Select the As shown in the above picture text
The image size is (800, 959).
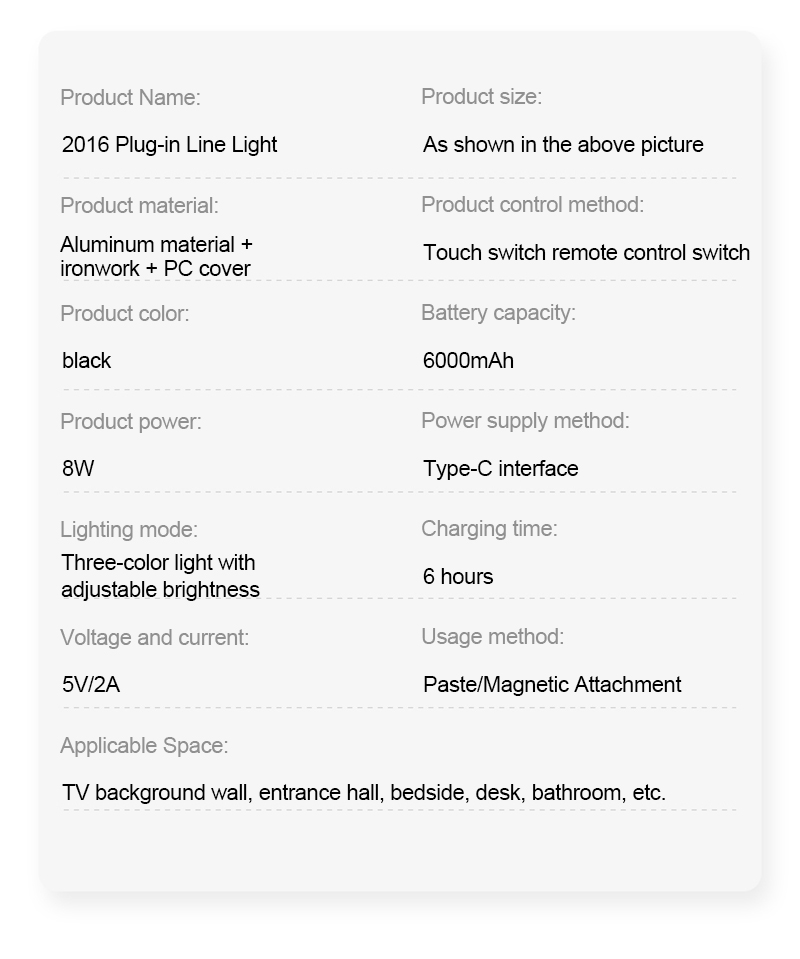click(x=563, y=145)
